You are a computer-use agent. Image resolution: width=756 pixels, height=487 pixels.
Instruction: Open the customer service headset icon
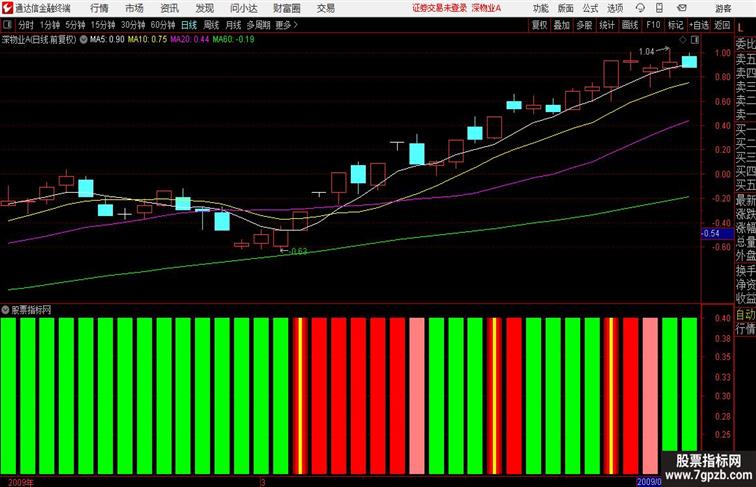[640, 8]
